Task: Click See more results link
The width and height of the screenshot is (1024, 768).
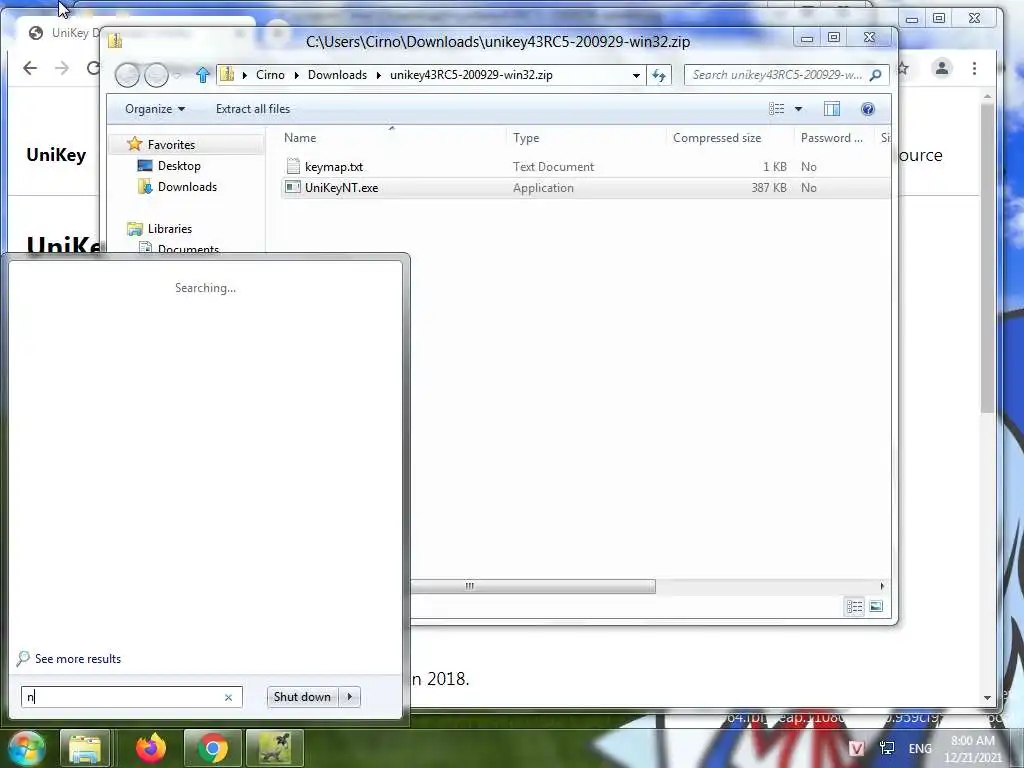Action: click(78, 659)
